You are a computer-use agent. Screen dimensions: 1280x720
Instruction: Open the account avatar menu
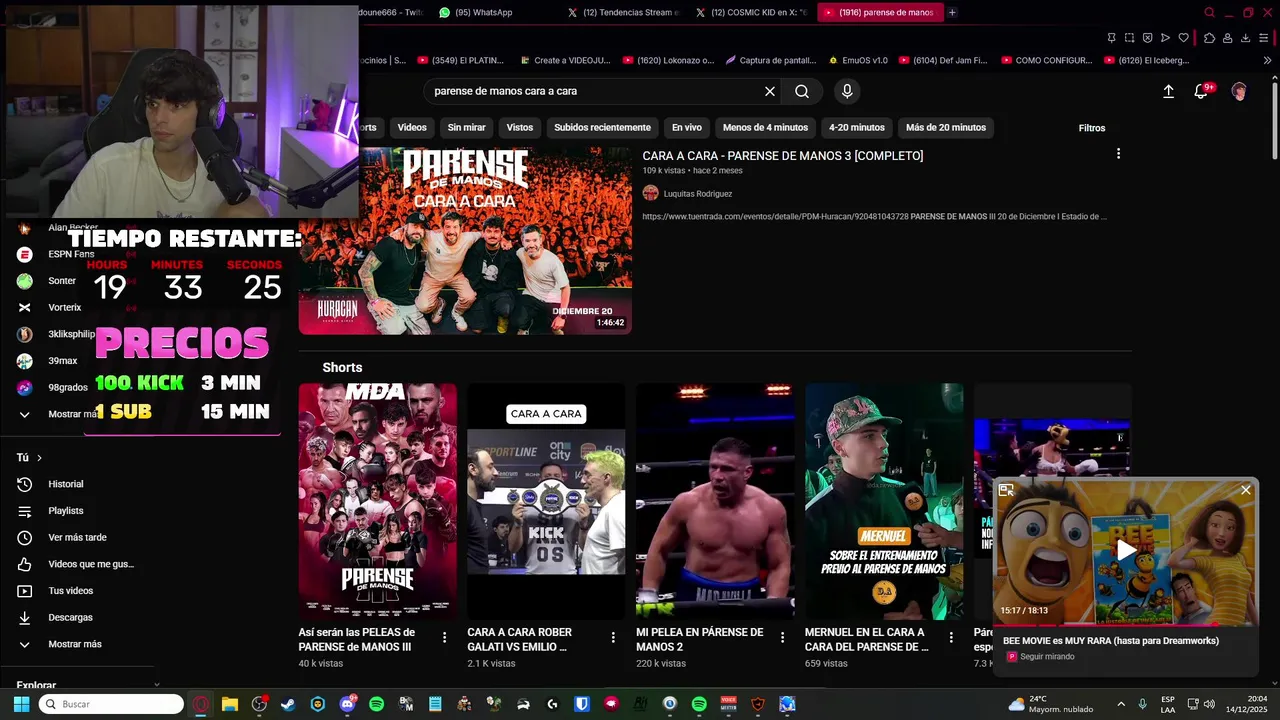(x=1239, y=91)
